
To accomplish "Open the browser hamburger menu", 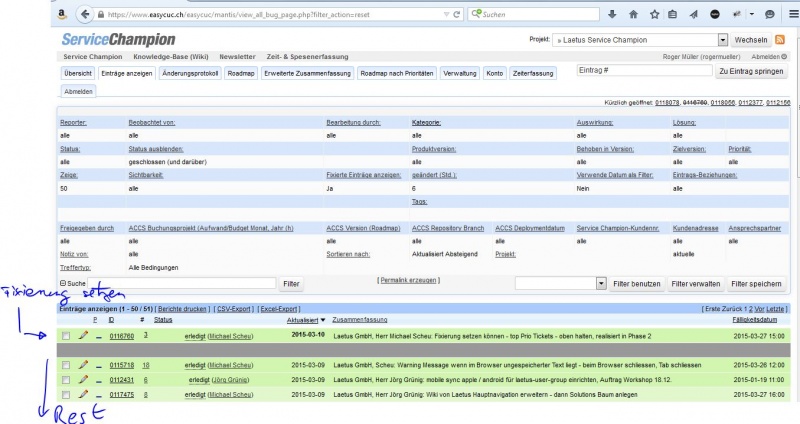I will click(794, 14).
